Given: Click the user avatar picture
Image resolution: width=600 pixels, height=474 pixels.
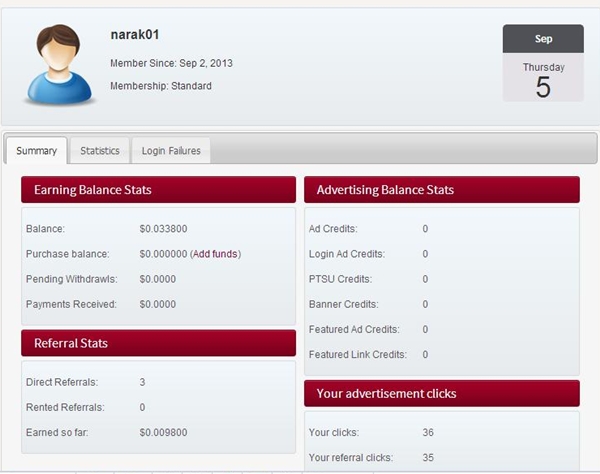Looking at the screenshot, I should pyautogui.click(x=59, y=64).
